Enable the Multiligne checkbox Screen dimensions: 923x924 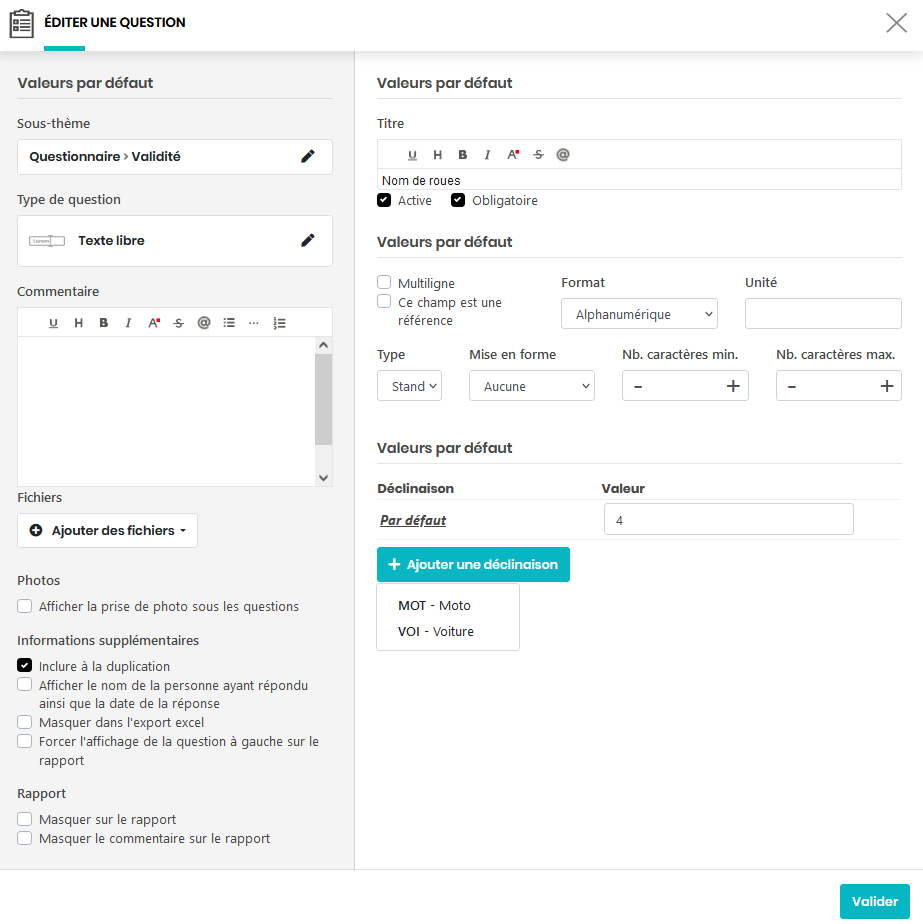[x=384, y=283]
